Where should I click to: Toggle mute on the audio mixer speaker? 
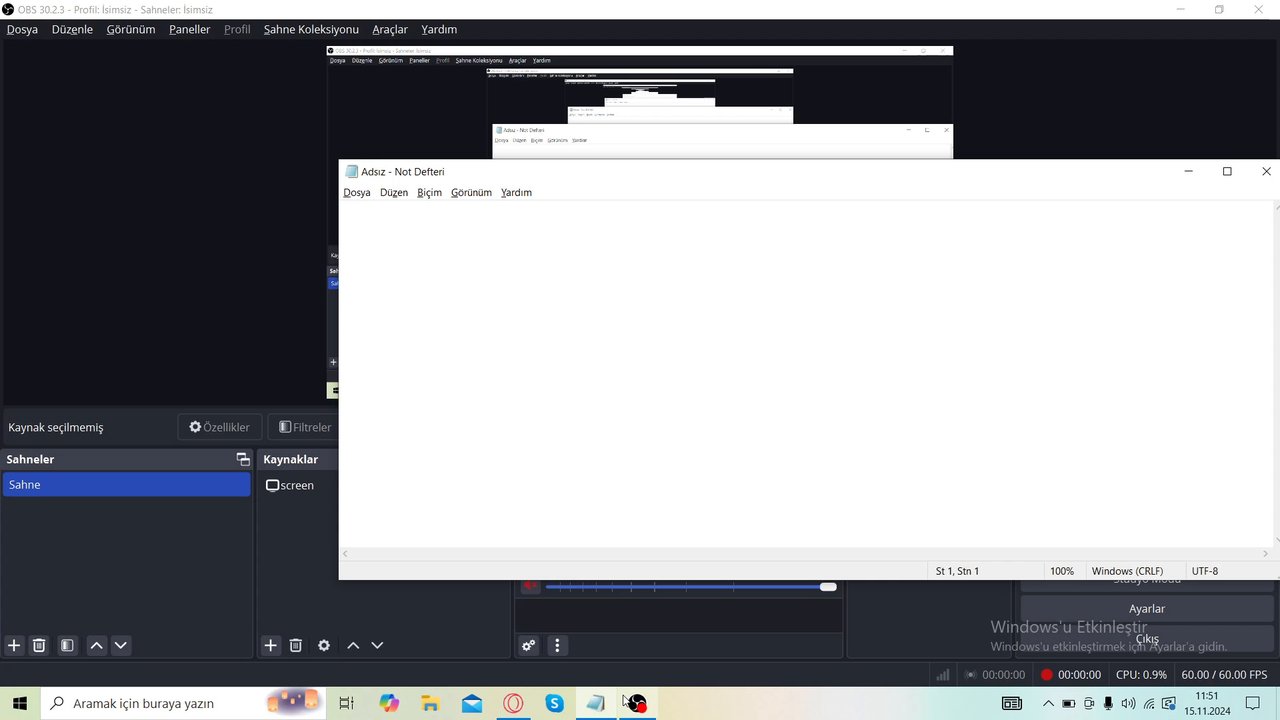[x=530, y=587]
